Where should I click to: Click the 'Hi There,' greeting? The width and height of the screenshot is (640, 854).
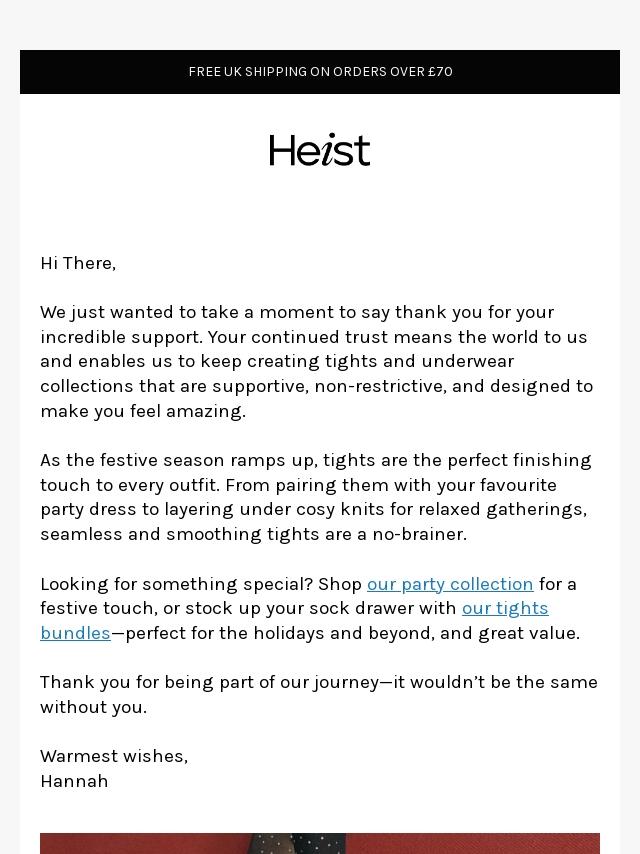[x=78, y=264]
